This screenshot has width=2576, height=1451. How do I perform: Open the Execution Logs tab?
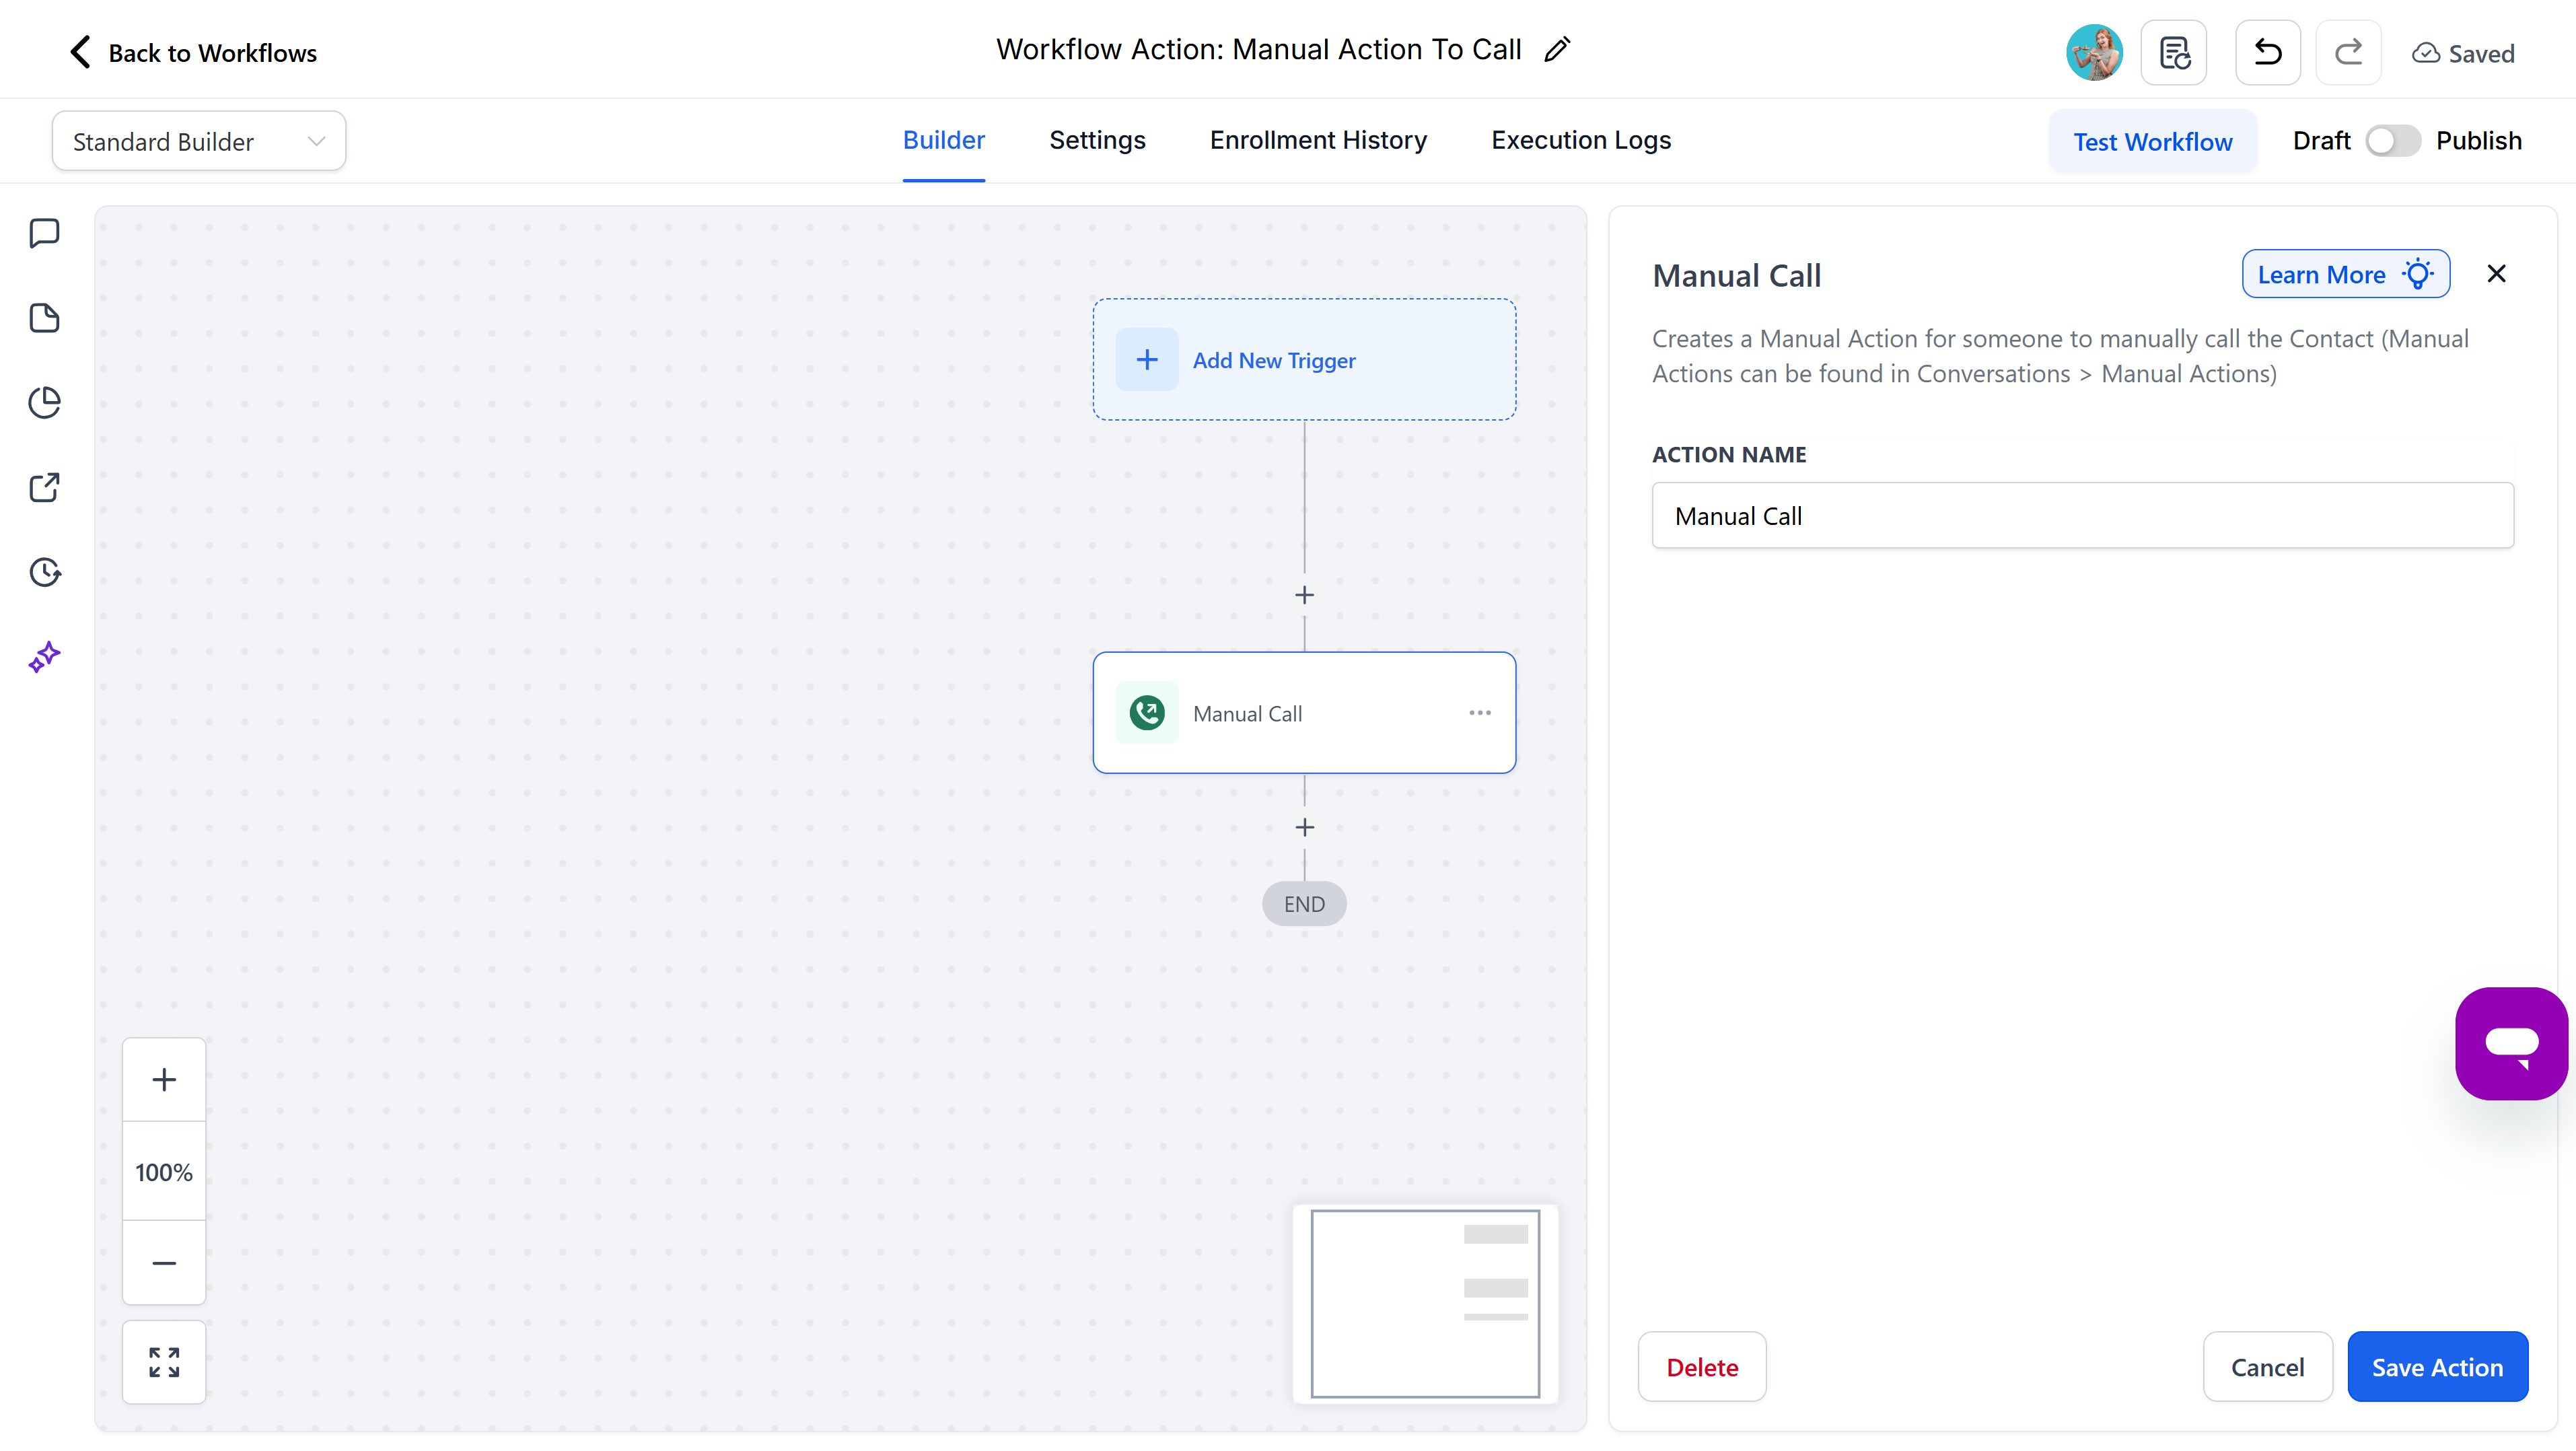(x=1580, y=140)
